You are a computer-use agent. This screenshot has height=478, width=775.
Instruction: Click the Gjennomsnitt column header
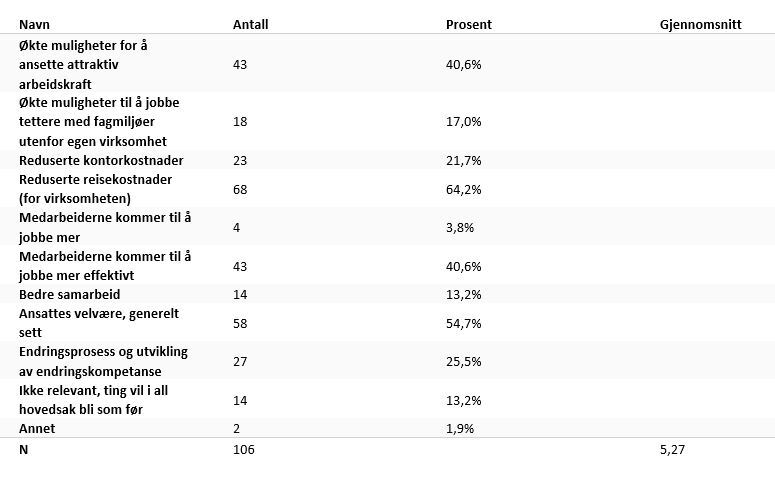click(x=701, y=25)
